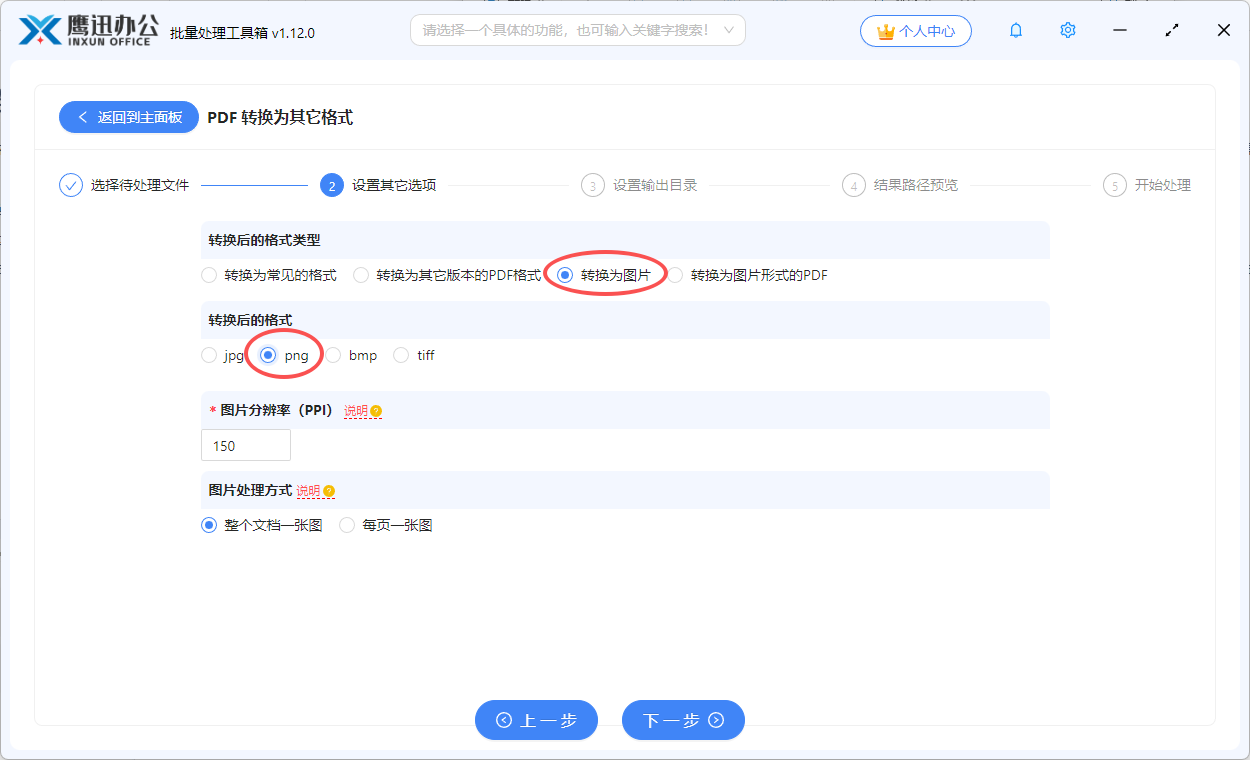Click the 转换后的格式类型 heading

tap(264, 240)
